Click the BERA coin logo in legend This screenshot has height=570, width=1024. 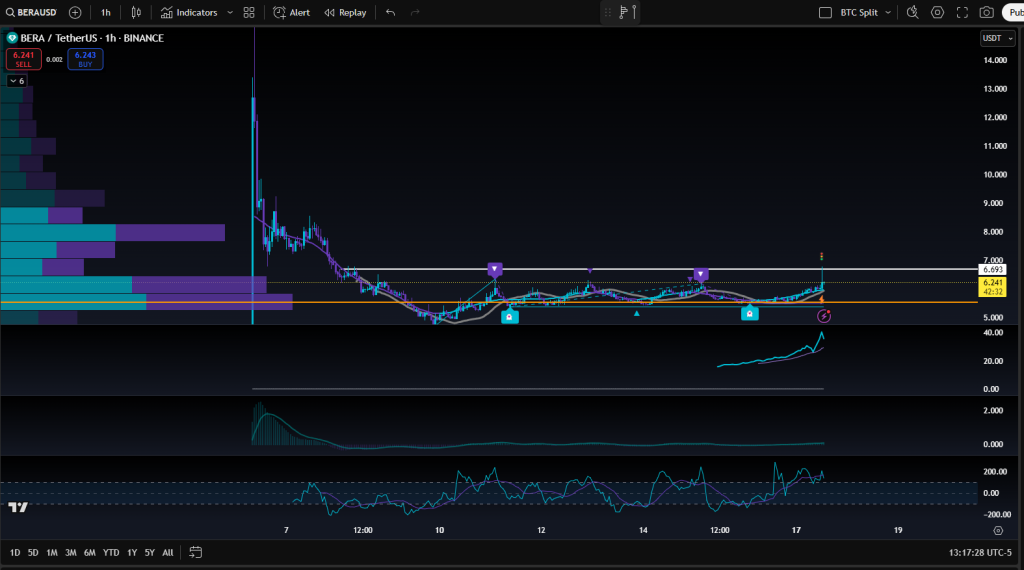[x=12, y=38]
